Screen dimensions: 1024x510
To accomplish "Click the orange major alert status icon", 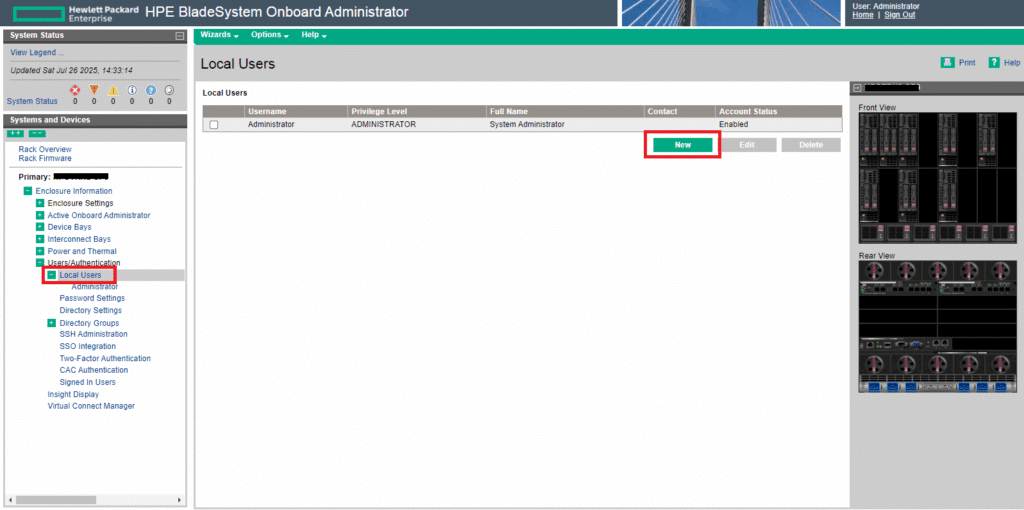I will click(x=94, y=91).
